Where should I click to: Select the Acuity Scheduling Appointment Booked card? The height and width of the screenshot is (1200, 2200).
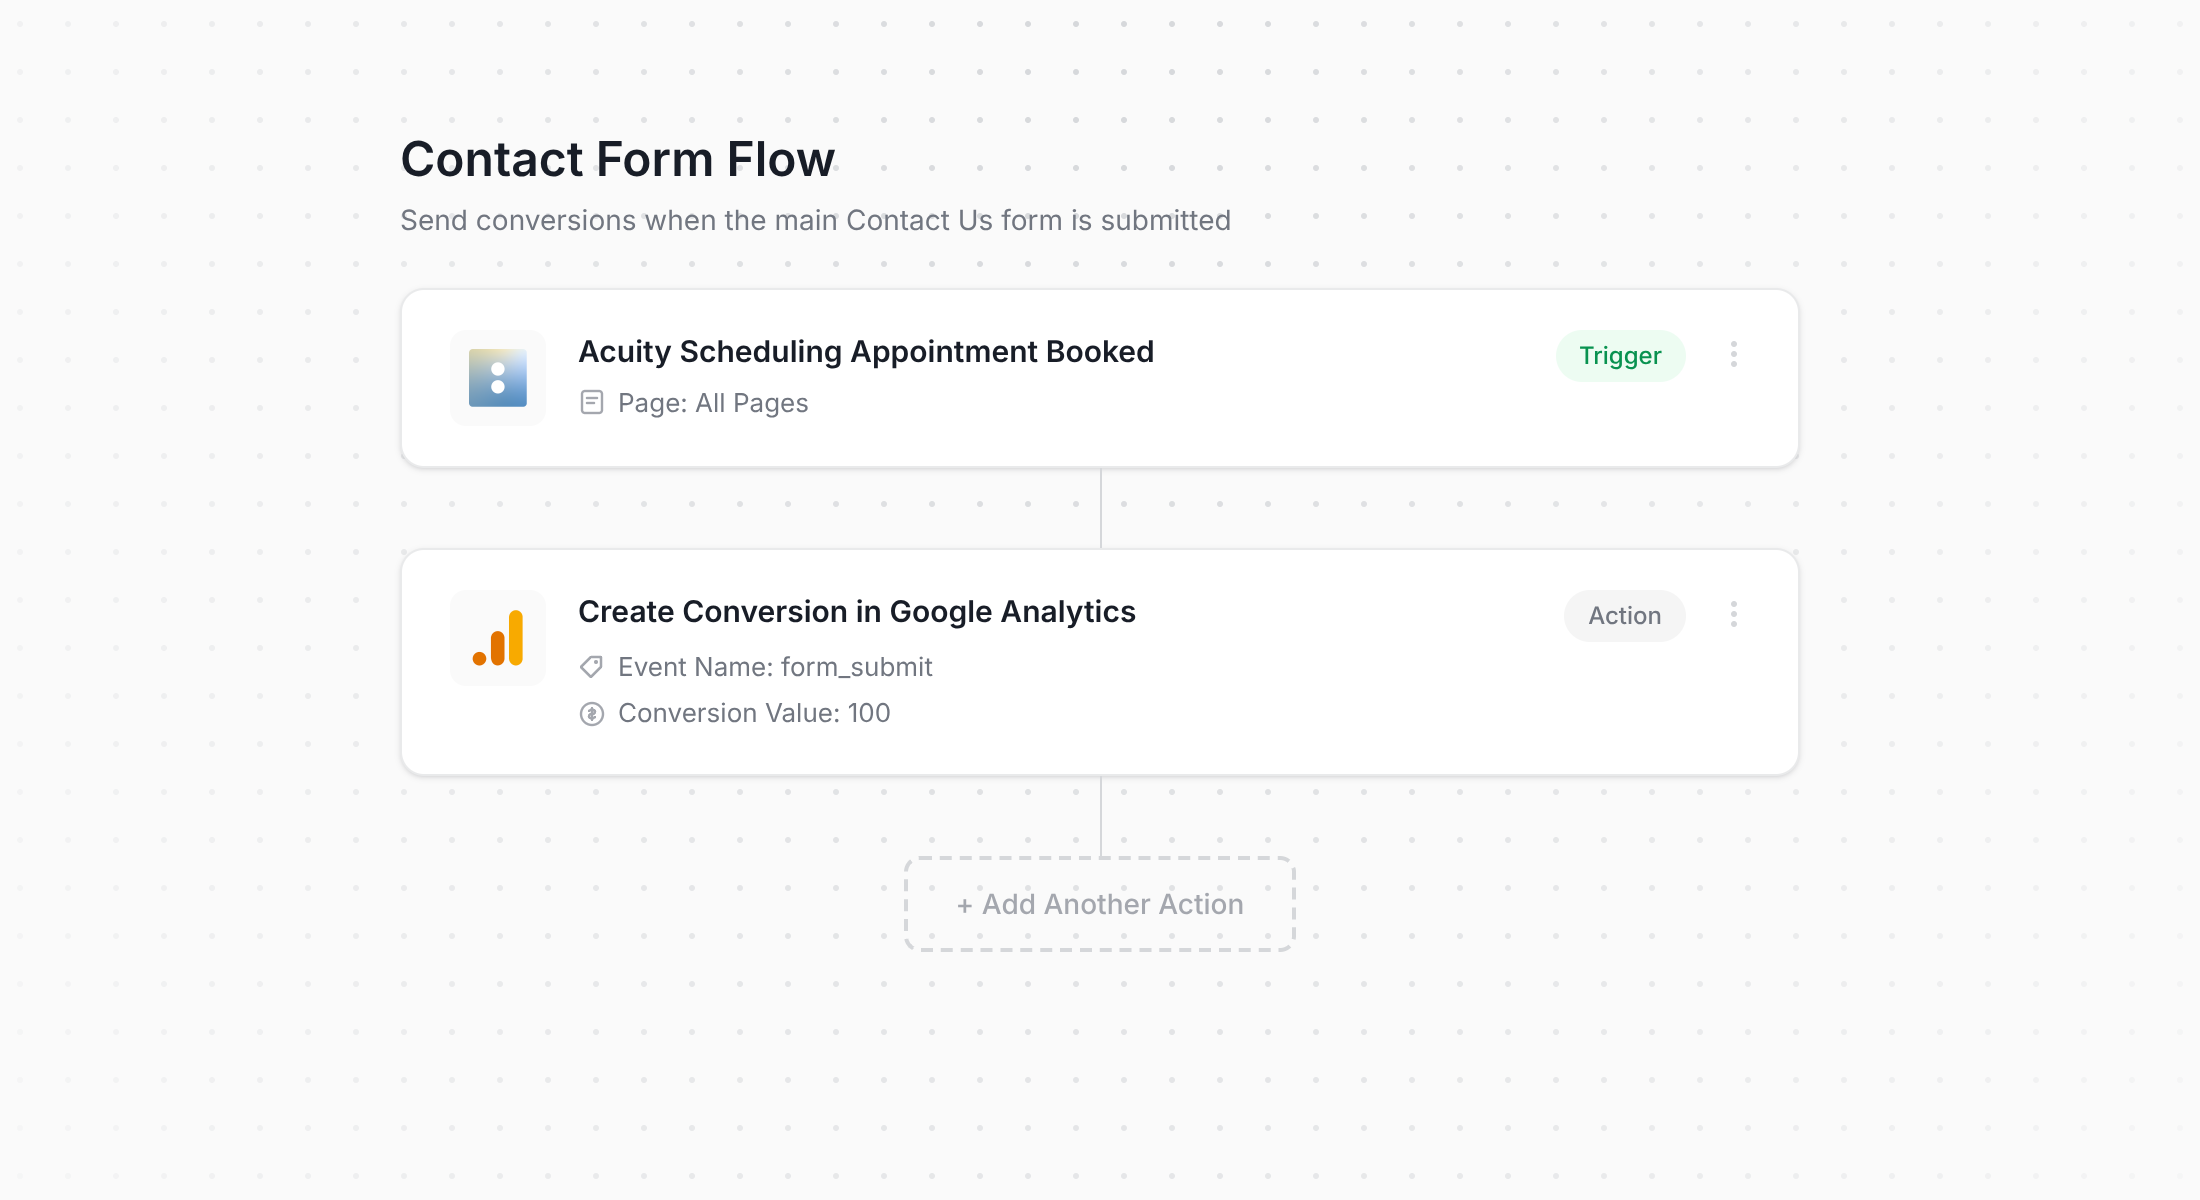click(1100, 377)
